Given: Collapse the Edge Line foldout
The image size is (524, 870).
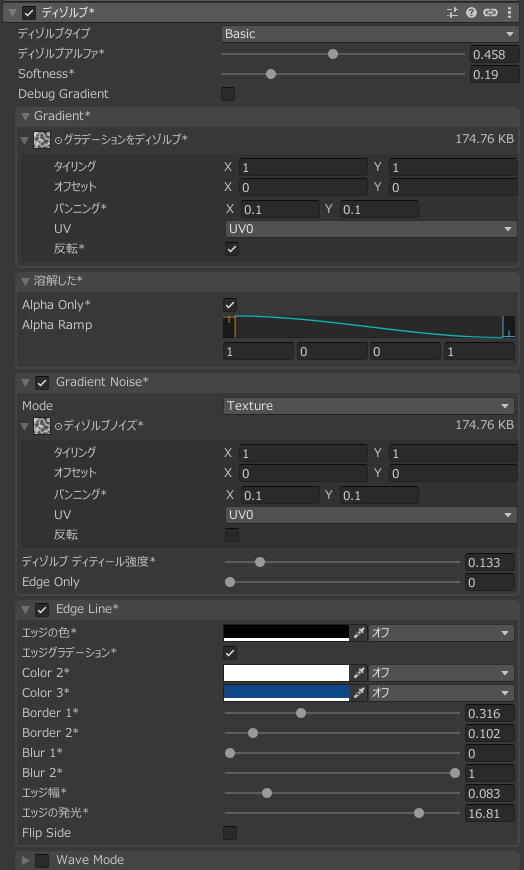Looking at the screenshot, I should (x=25, y=609).
